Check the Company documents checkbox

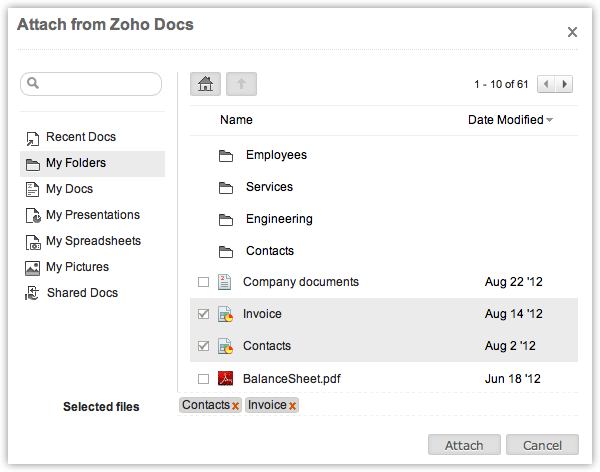tap(203, 283)
